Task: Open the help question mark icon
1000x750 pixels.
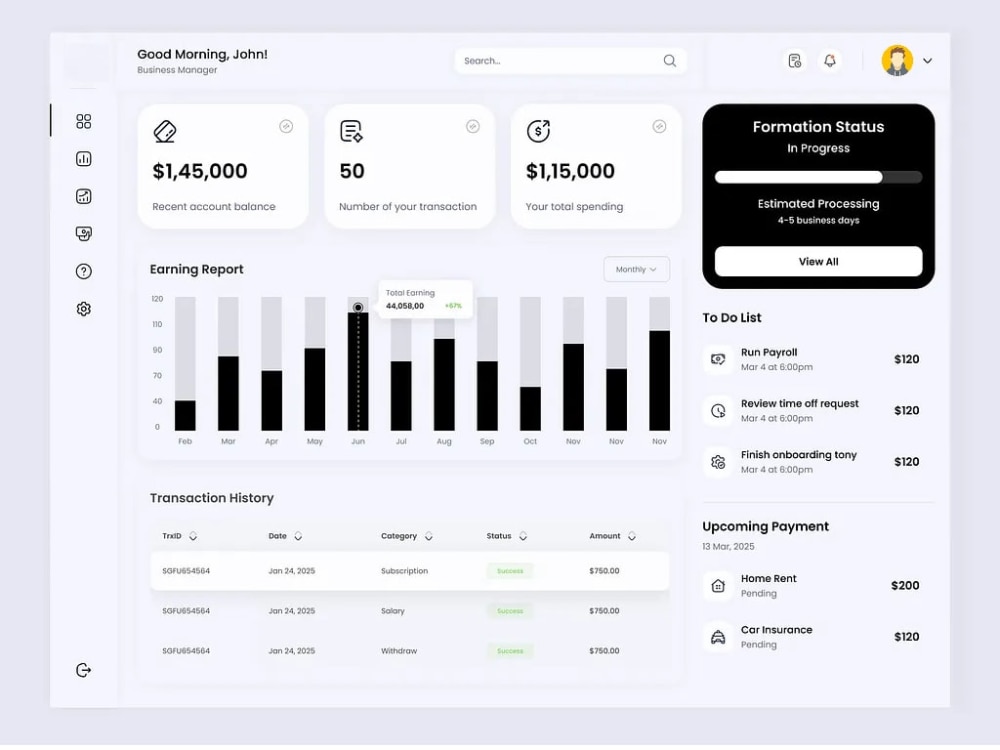Action: click(x=84, y=271)
